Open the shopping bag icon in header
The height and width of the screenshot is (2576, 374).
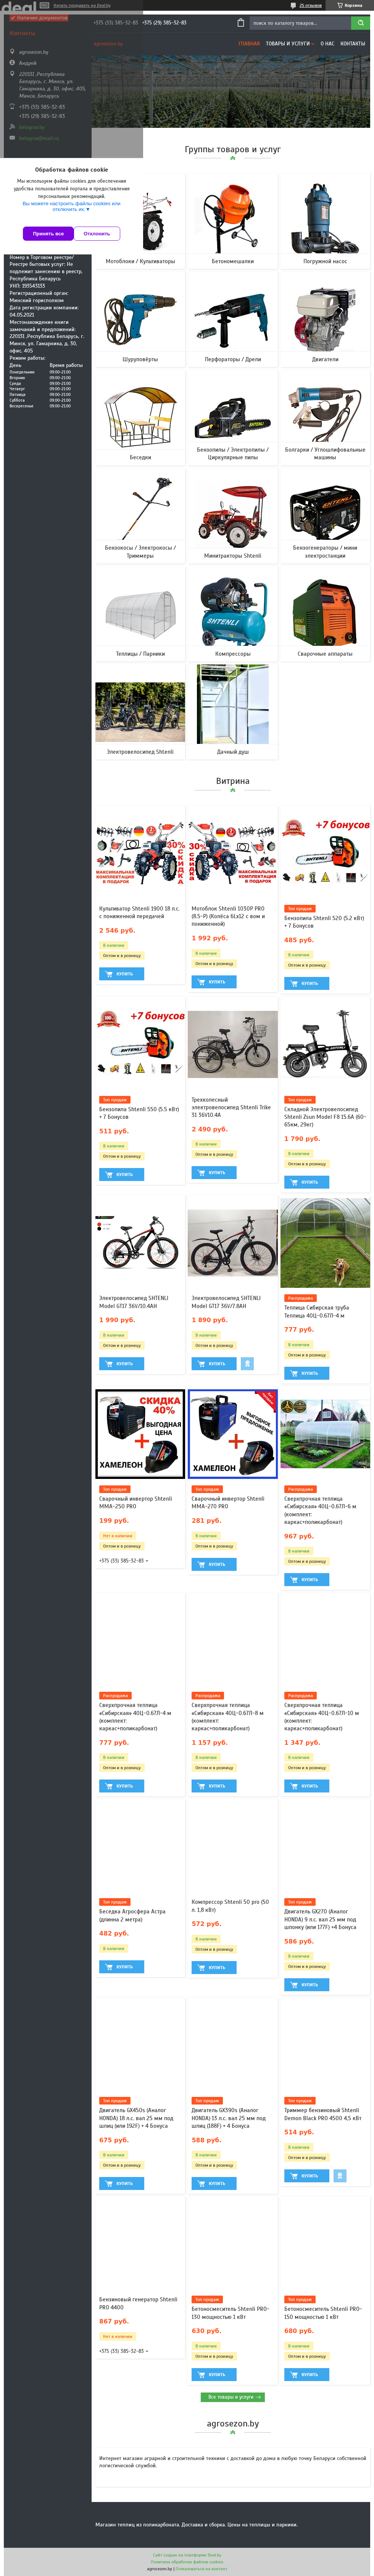(x=240, y=22)
